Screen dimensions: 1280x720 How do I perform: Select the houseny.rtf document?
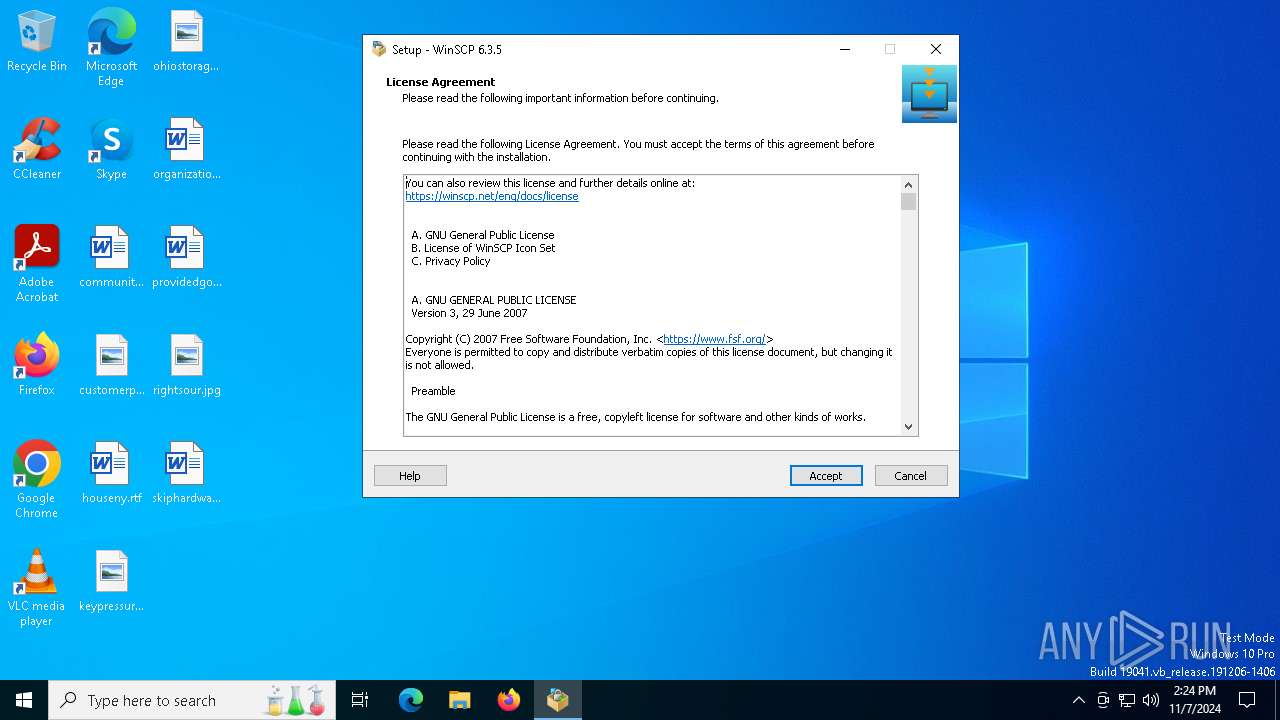(111, 474)
